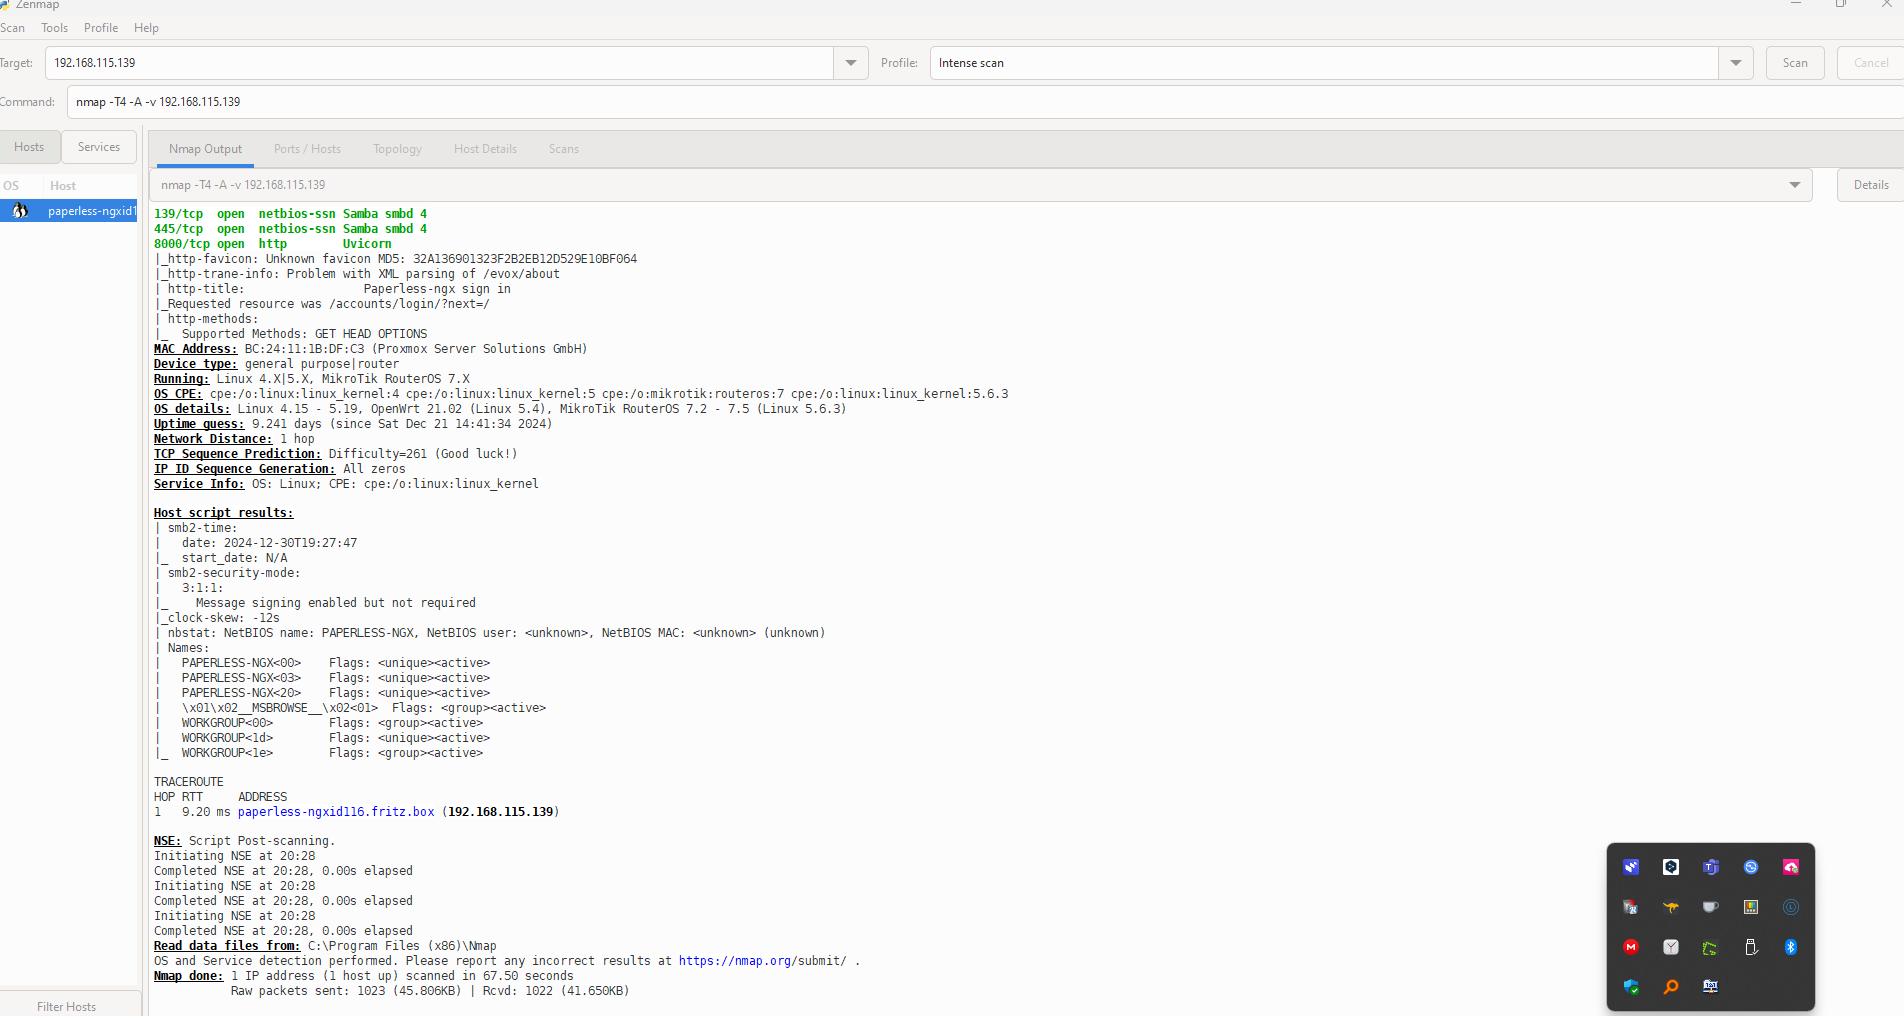Open the Topology tab
Image resolution: width=1904 pixels, height=1016 pixels.
[397, 149]
